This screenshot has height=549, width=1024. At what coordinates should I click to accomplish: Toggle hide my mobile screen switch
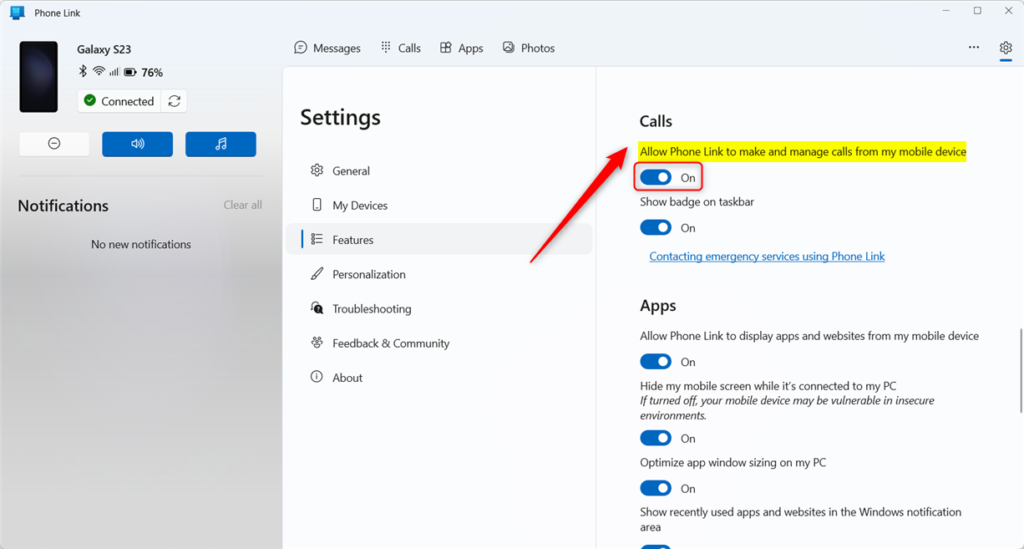(x=656, y=438)
